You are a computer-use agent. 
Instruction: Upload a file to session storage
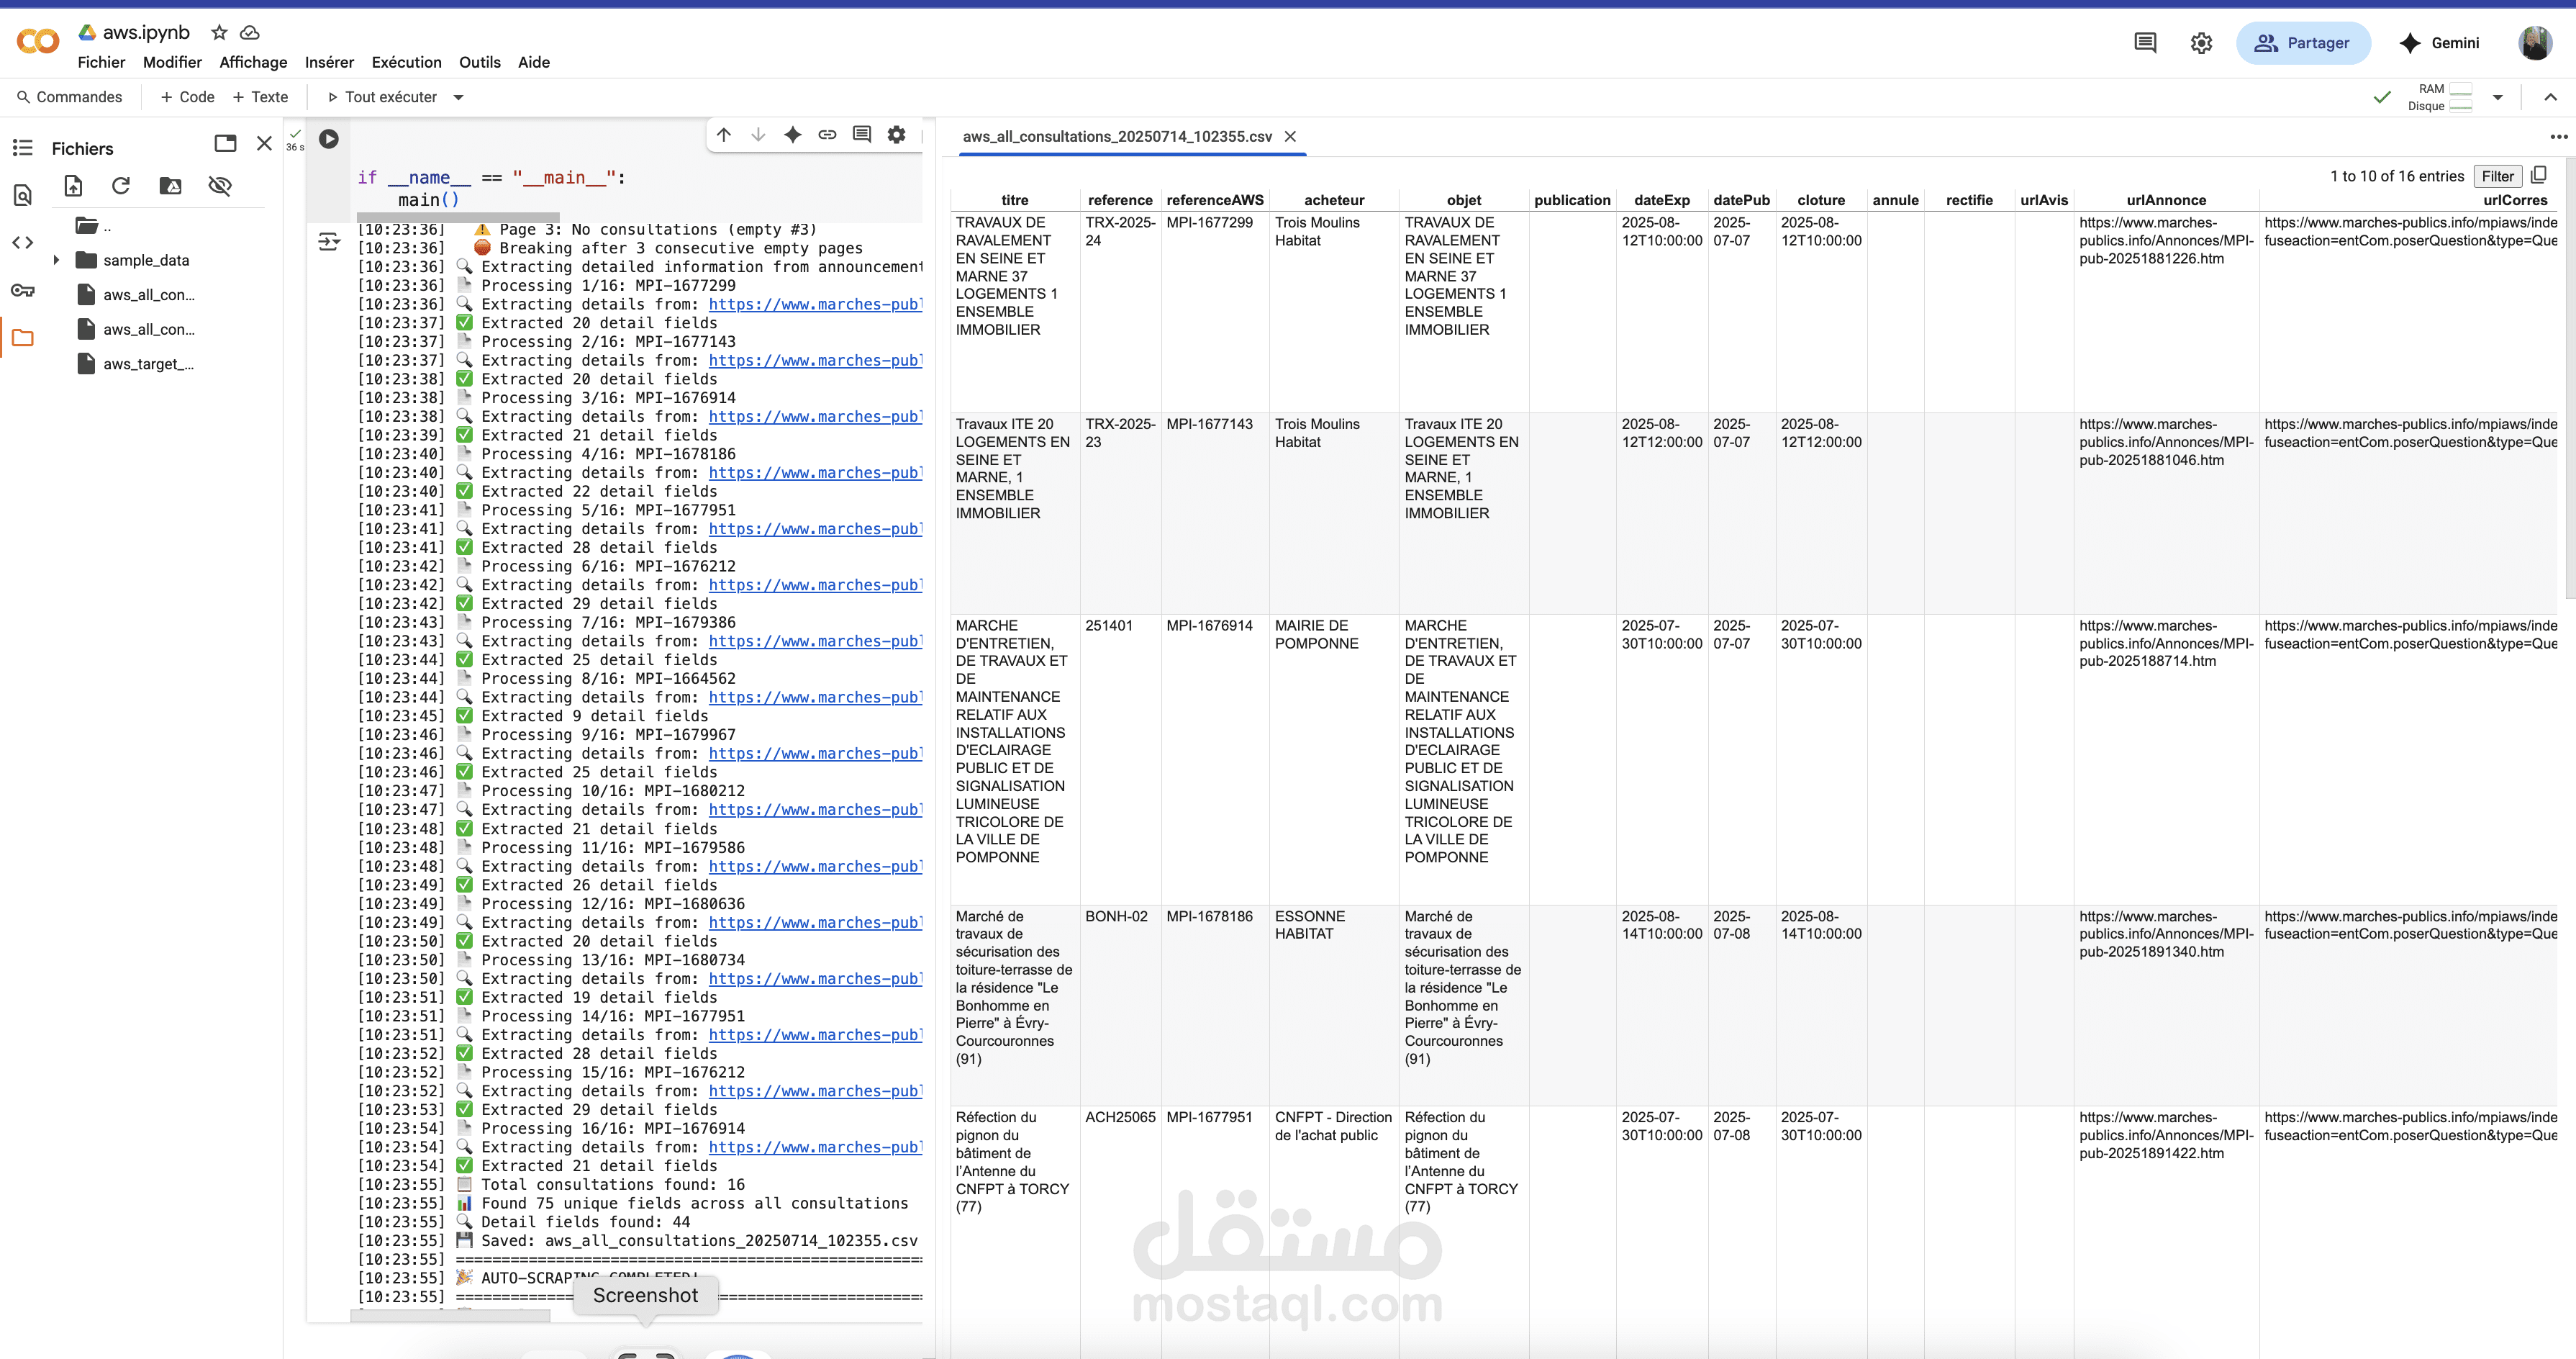(74, 186)
